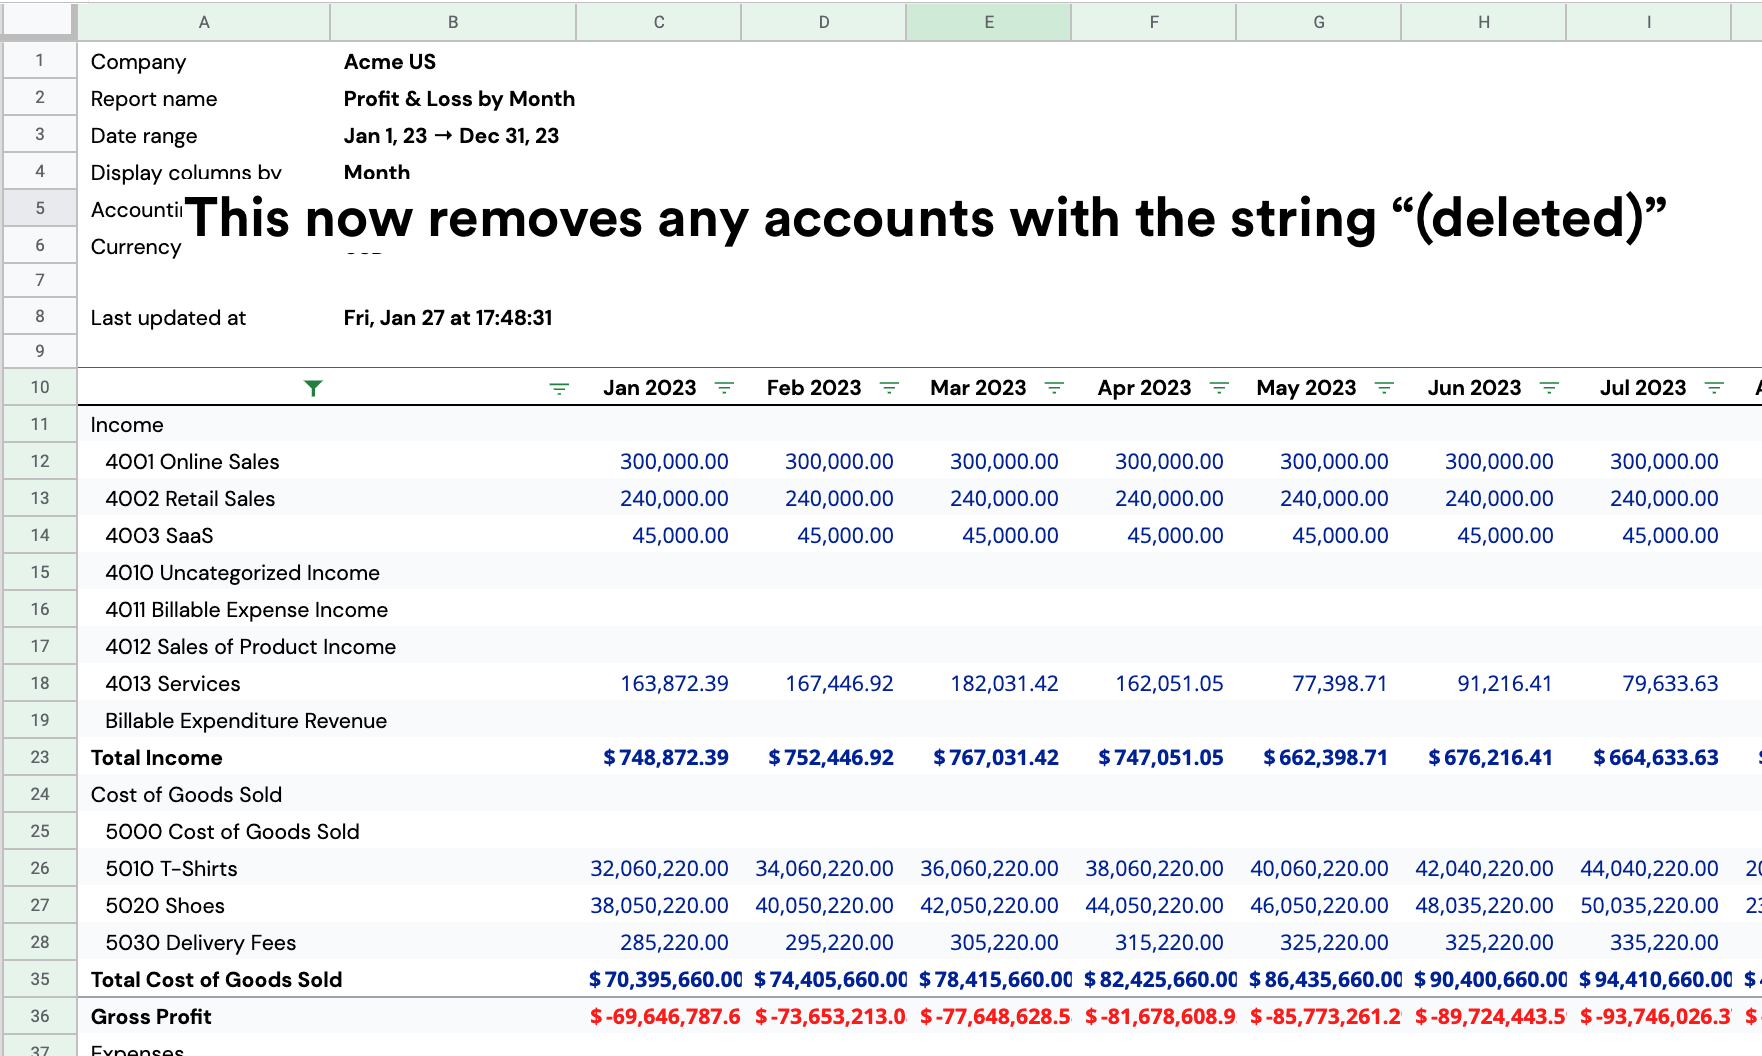The image size is (1762, 1056).
Task: Open the filter icon next to Jan 2023
Action: [x=724, y=388]
